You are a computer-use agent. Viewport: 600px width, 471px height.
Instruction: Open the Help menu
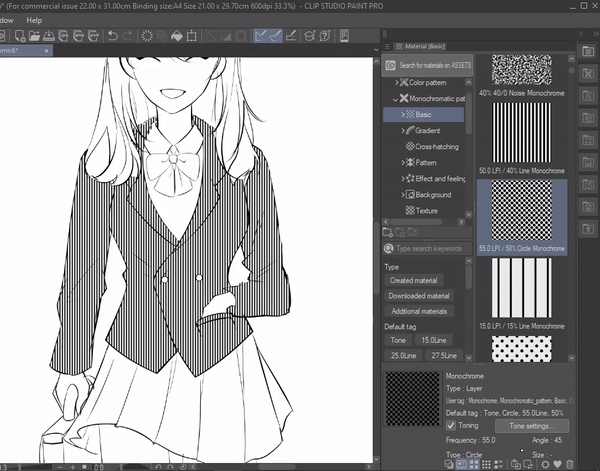click(34, 20)
